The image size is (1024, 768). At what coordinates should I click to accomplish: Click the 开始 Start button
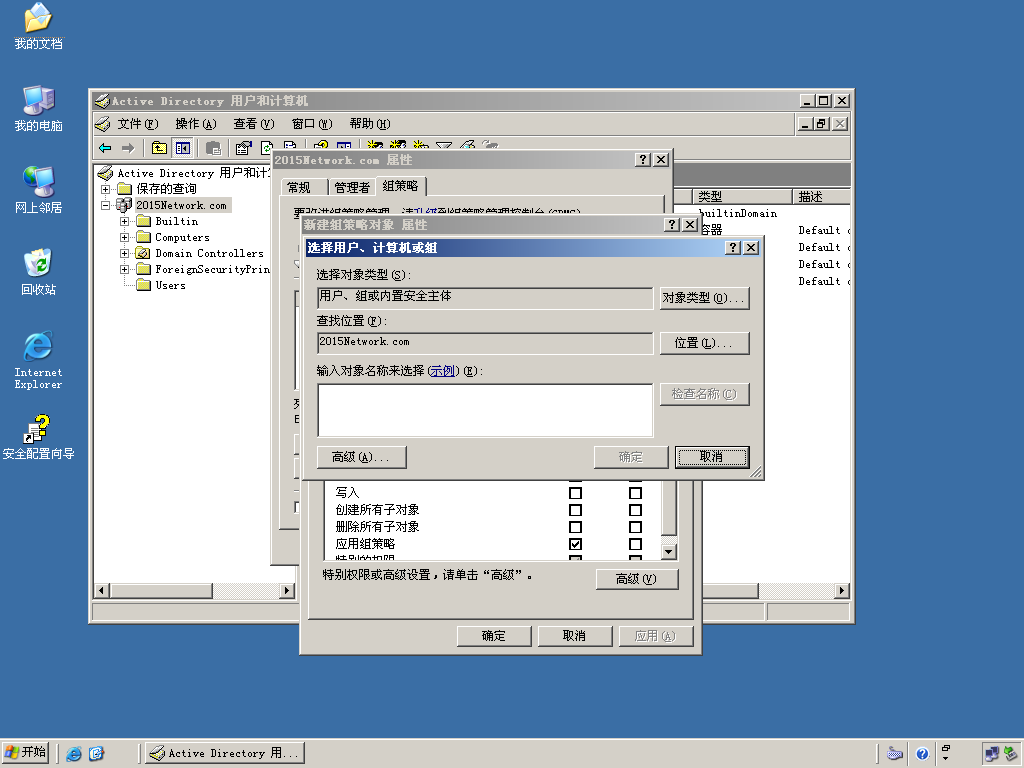[x=25, y=752]
